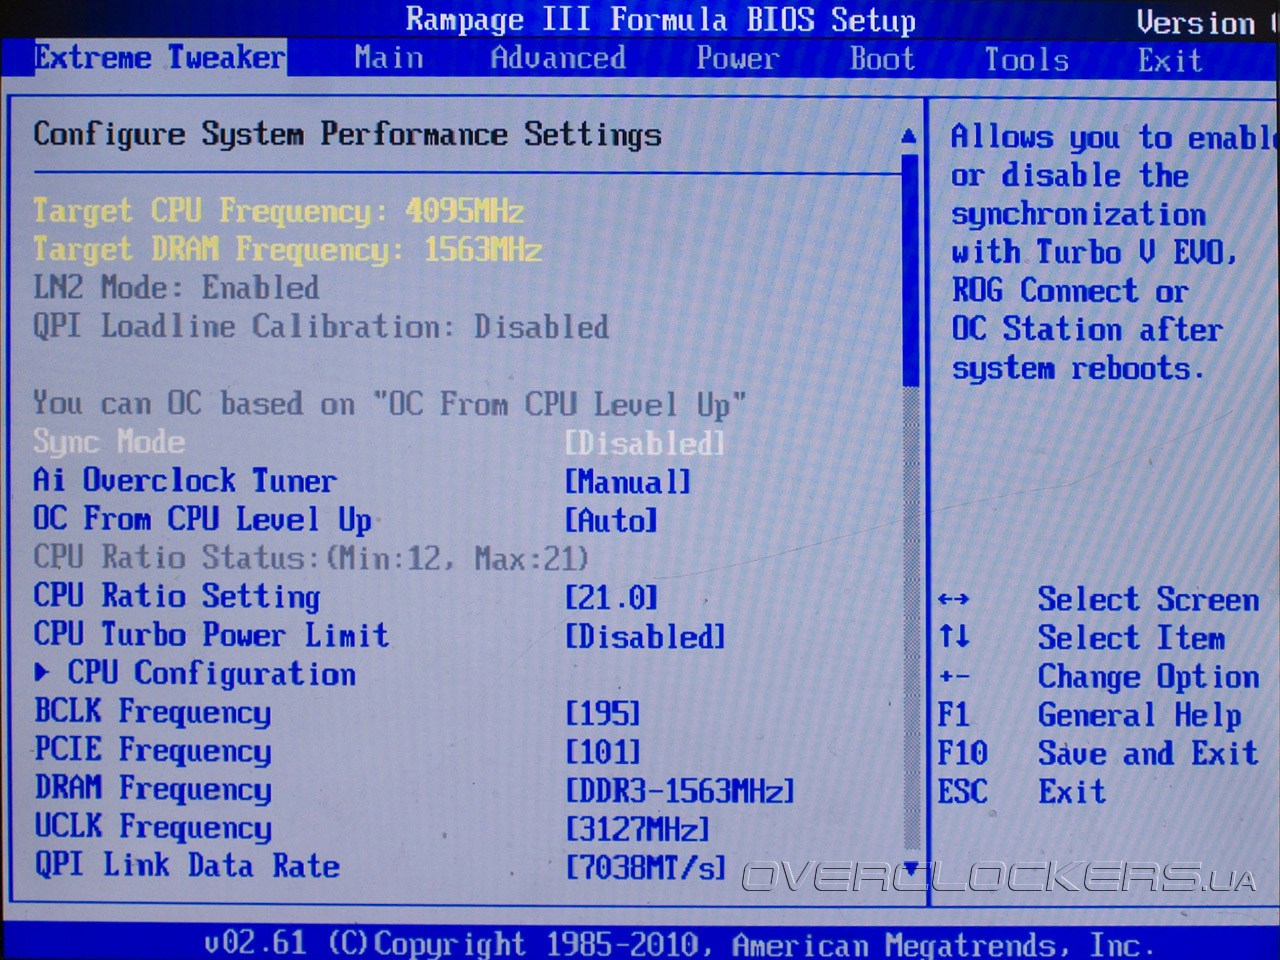Click Configure System Performance Settings heading
The height and width of the screenshot is (960, 1280).
click(347, 135)
